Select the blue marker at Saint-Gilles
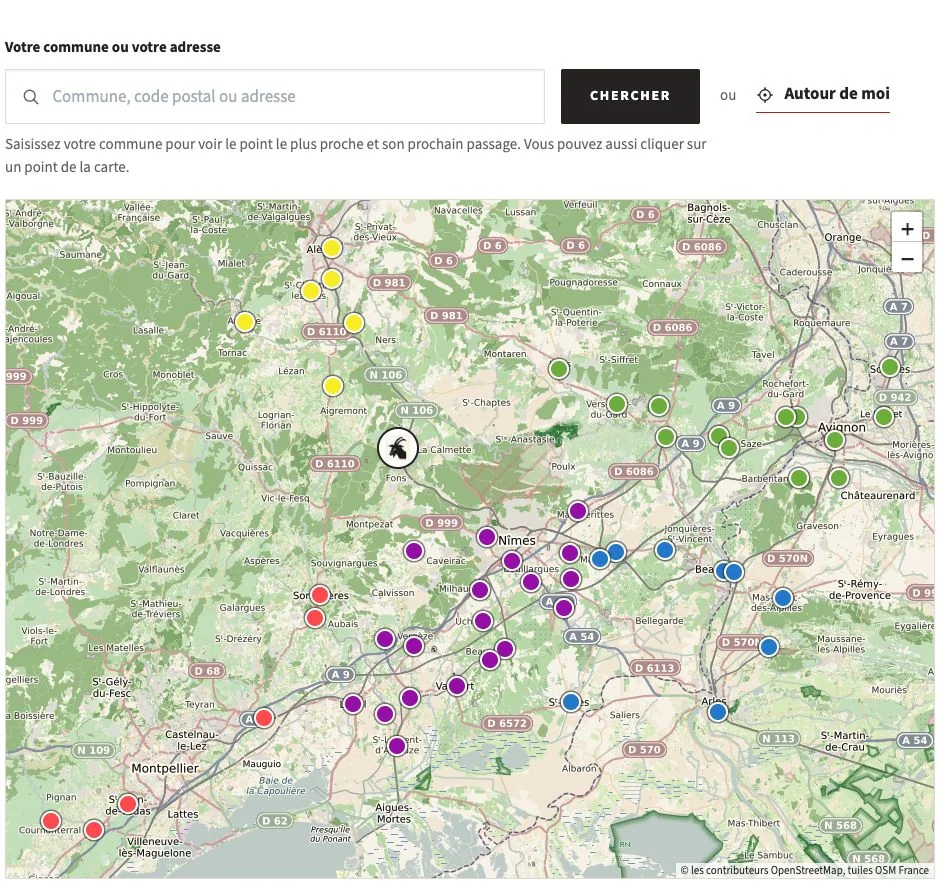 571,702
